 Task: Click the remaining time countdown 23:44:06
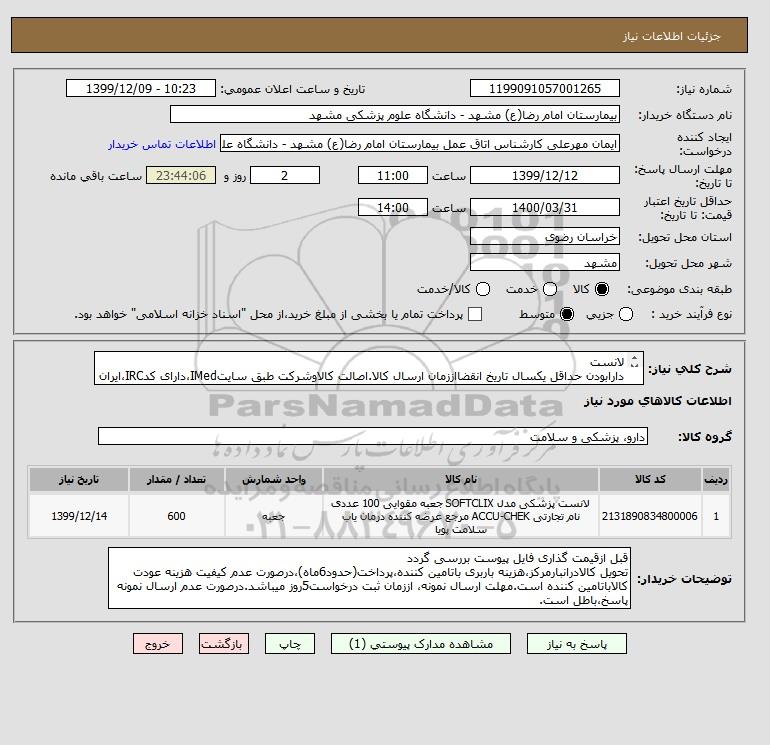[181, 175]
